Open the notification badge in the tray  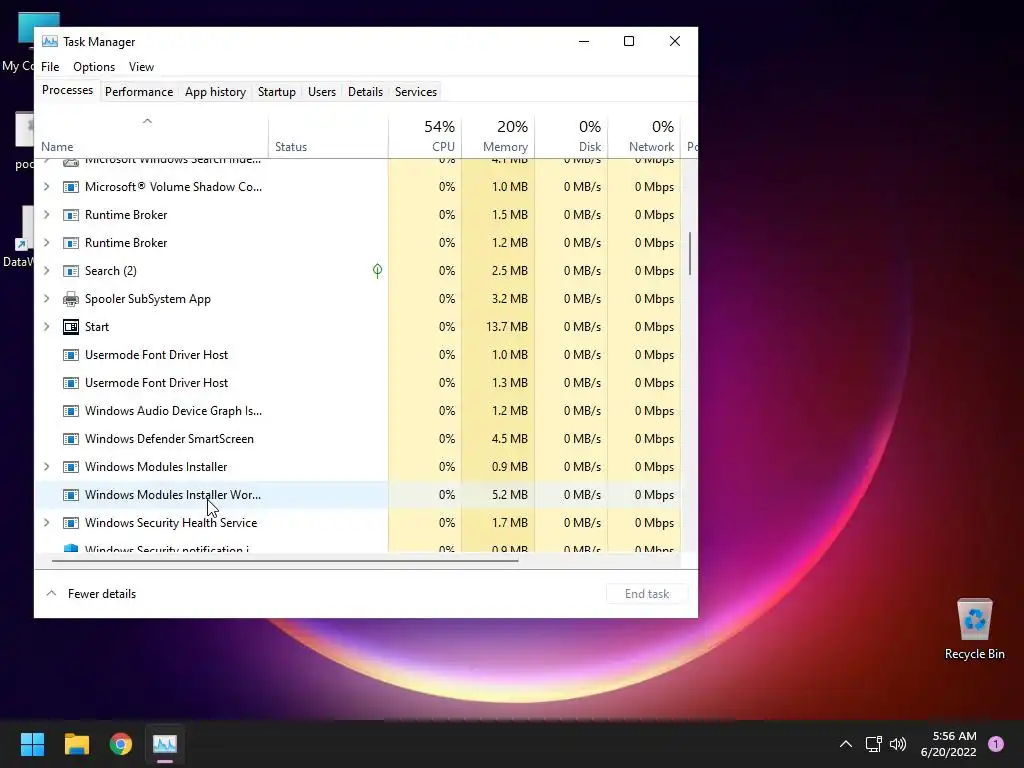(996, 744)
